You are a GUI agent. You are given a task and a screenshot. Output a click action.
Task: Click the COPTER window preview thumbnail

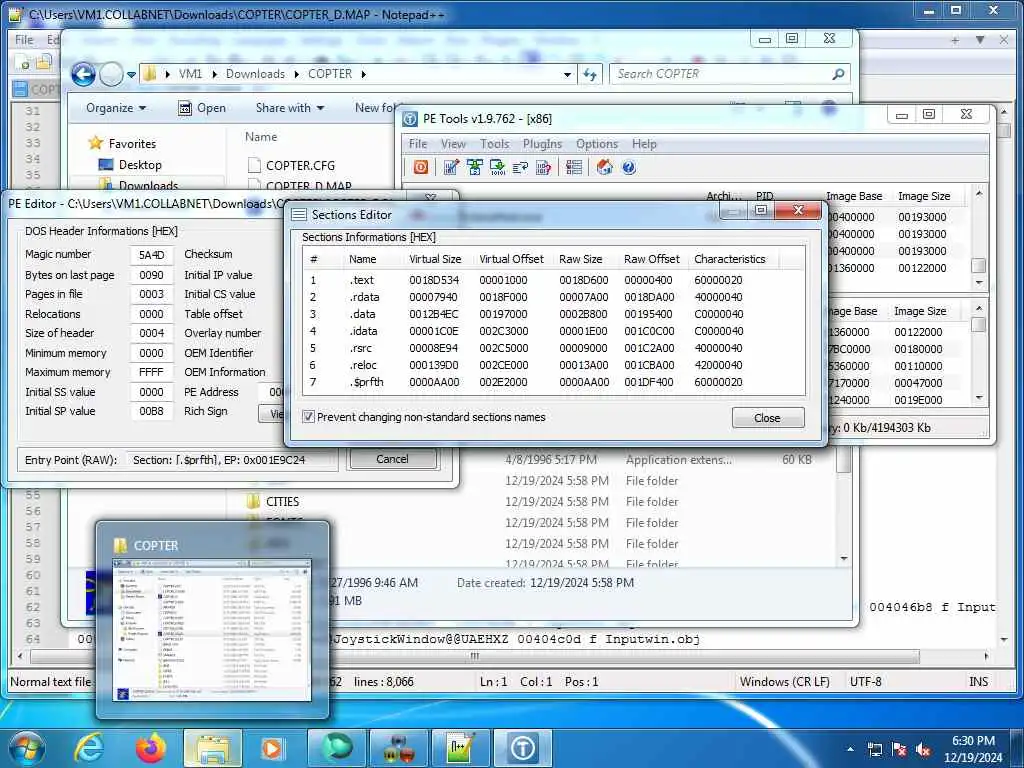212,630
